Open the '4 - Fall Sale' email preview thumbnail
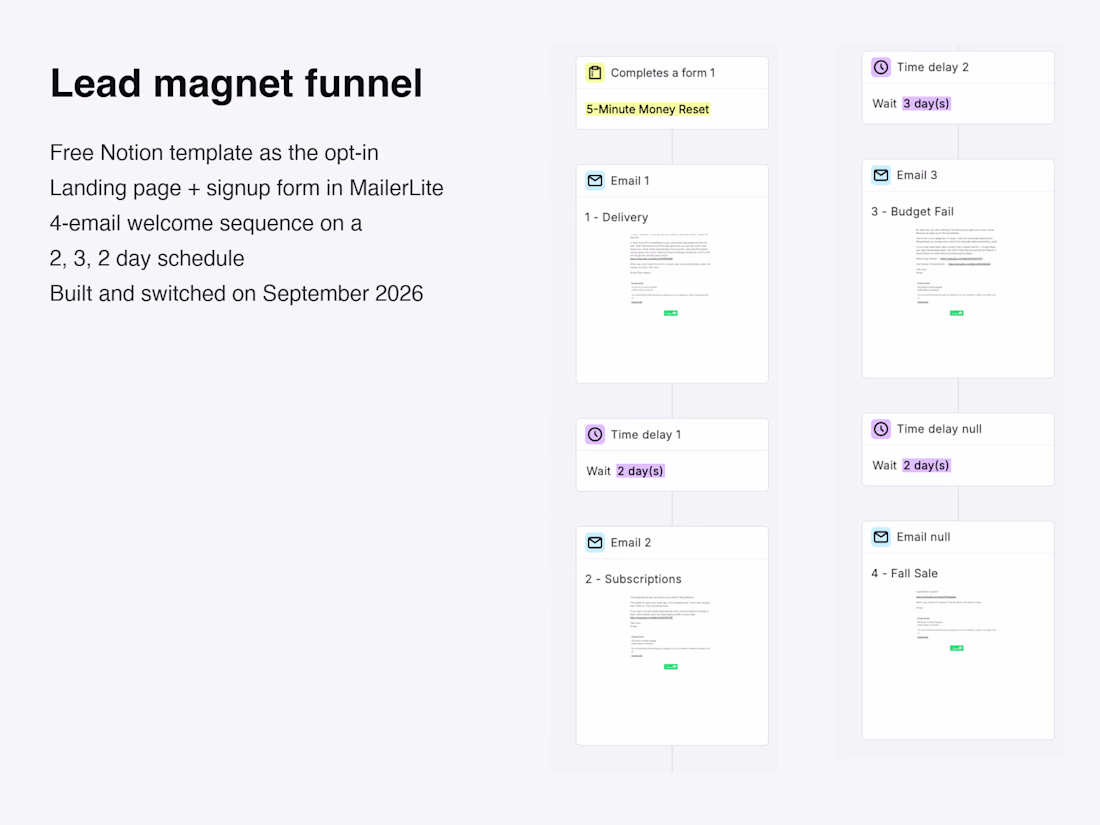The height and width of the screenshot is (825, 1100). pos(956,620)
